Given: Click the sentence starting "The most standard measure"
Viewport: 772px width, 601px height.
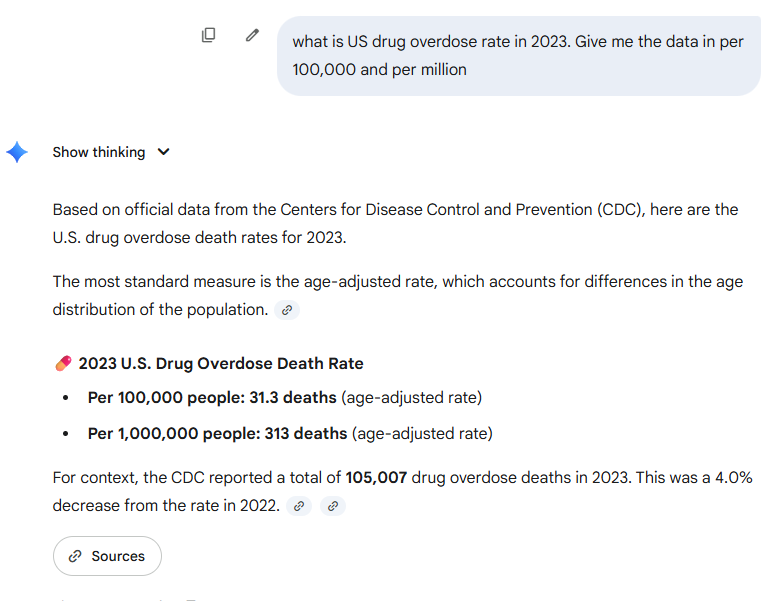Looking at the screenshot, I should point(397,282).
